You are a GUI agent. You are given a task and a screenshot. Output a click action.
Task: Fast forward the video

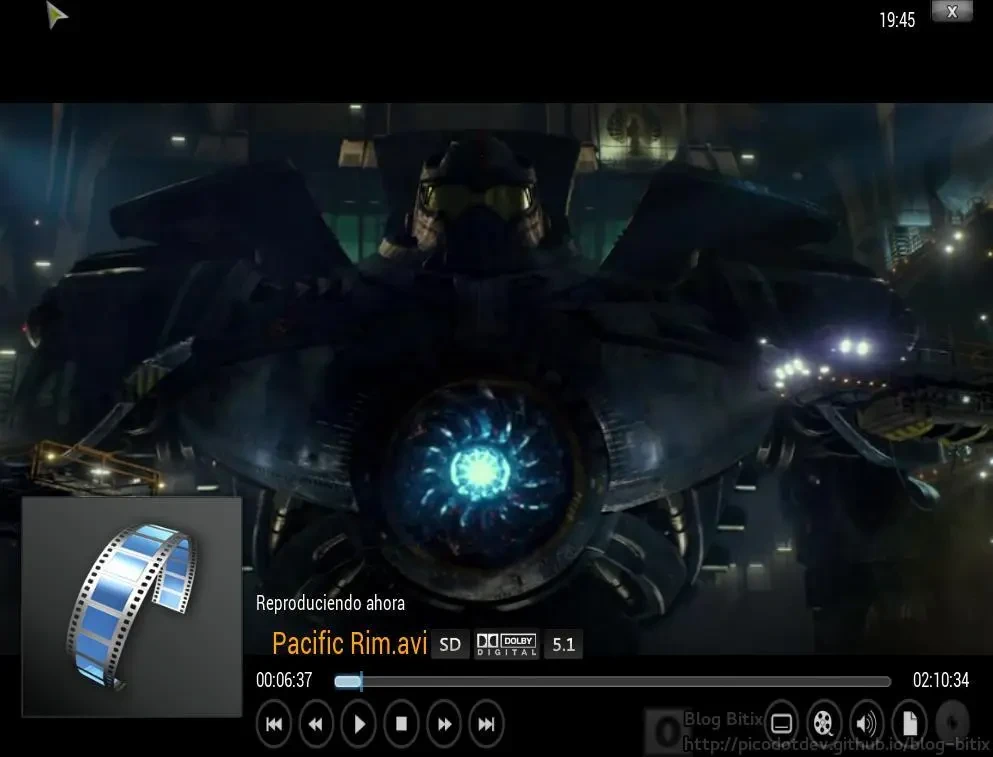(x=444, y=724)
